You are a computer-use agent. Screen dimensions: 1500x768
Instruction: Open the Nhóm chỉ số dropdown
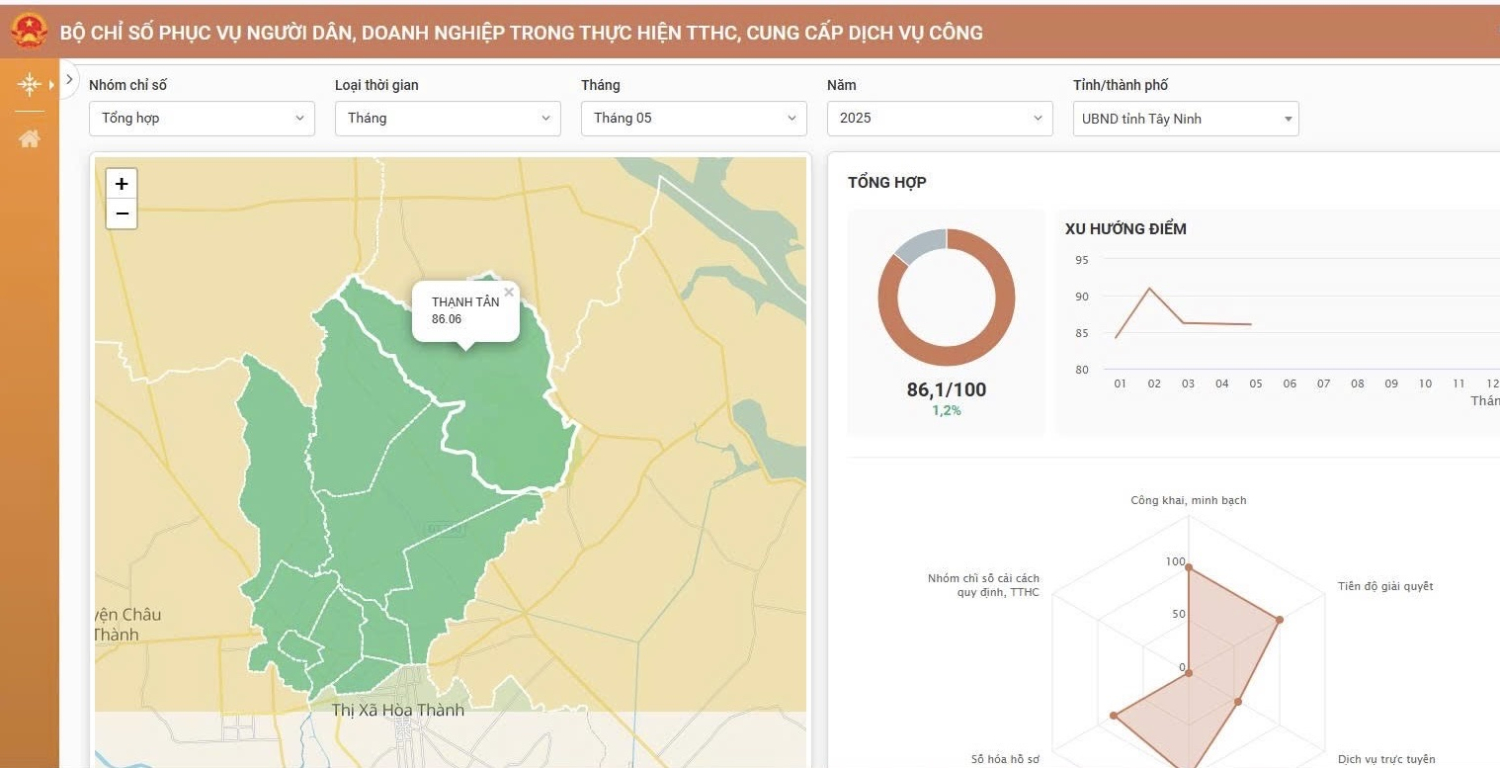pyautogui.click(x=202, y=118)
